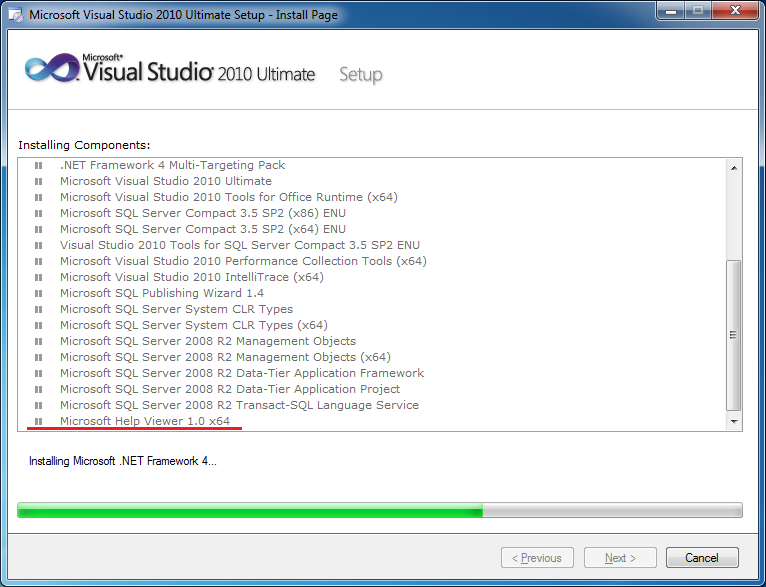Viewport: 766px width, 587px height.
Task: Select 'SQL Server 2008 R2 Management Objects' text without x64
Action: pos(208,341)
